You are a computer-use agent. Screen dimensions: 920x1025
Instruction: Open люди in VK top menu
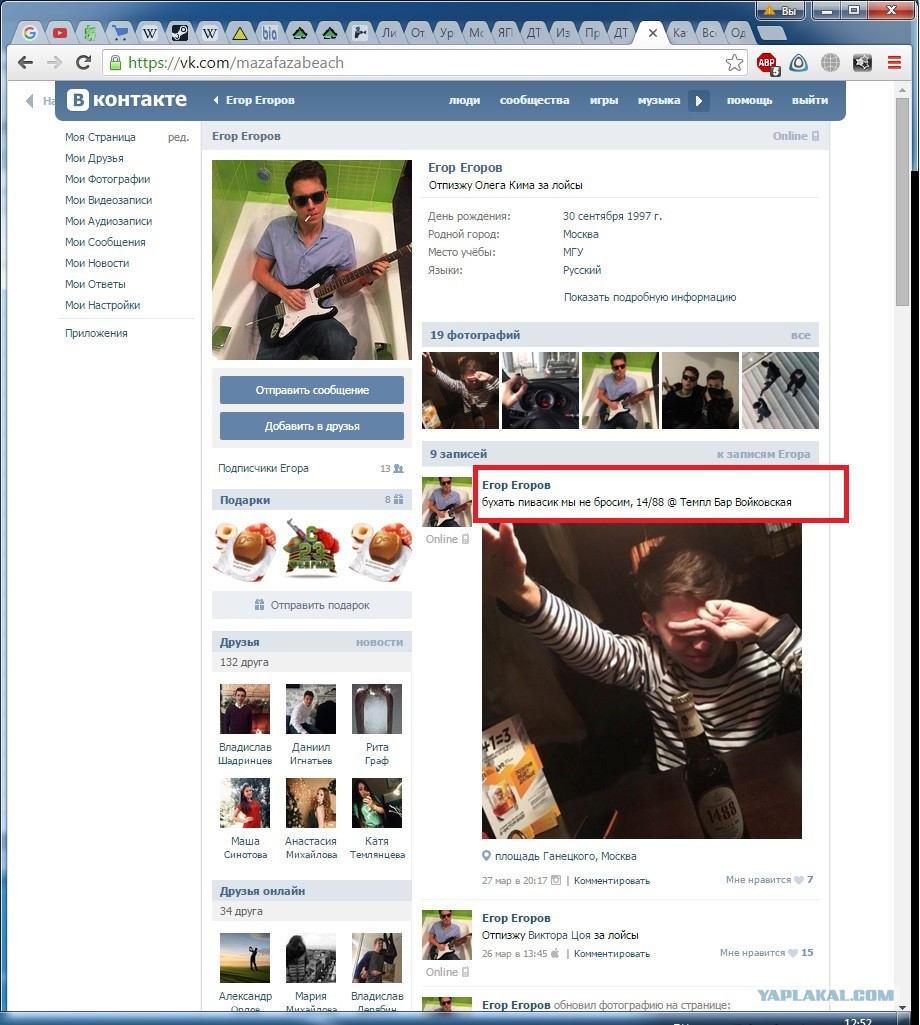click(x=464, y=101)
